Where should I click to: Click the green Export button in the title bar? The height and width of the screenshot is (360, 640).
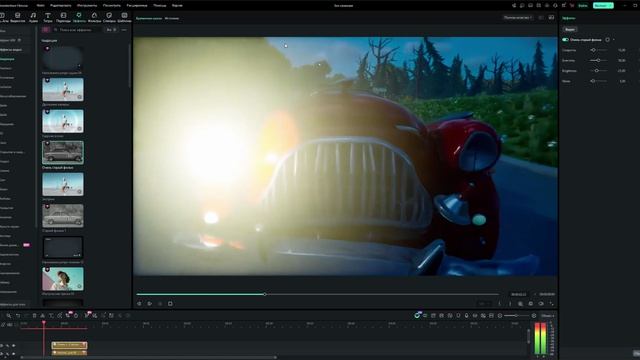pos(603,6)
